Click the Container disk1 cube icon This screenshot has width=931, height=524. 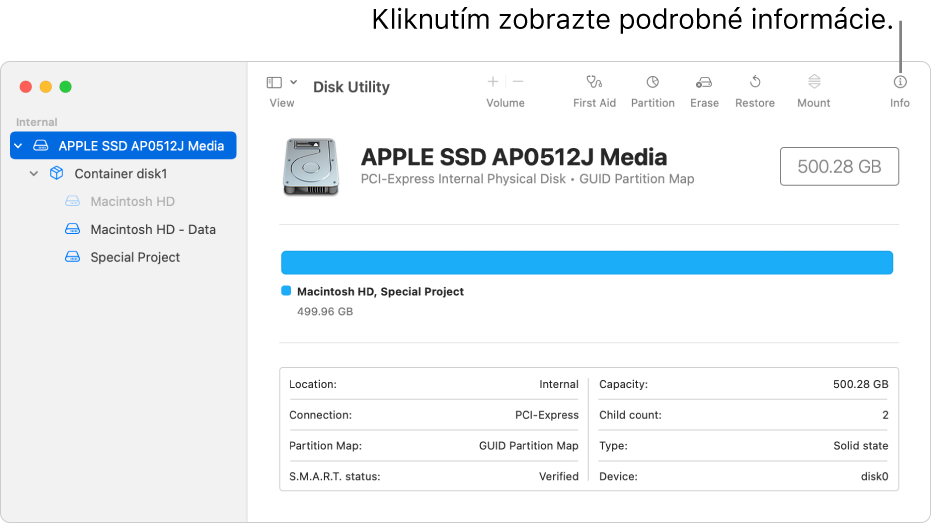click(x=56, y=173)
